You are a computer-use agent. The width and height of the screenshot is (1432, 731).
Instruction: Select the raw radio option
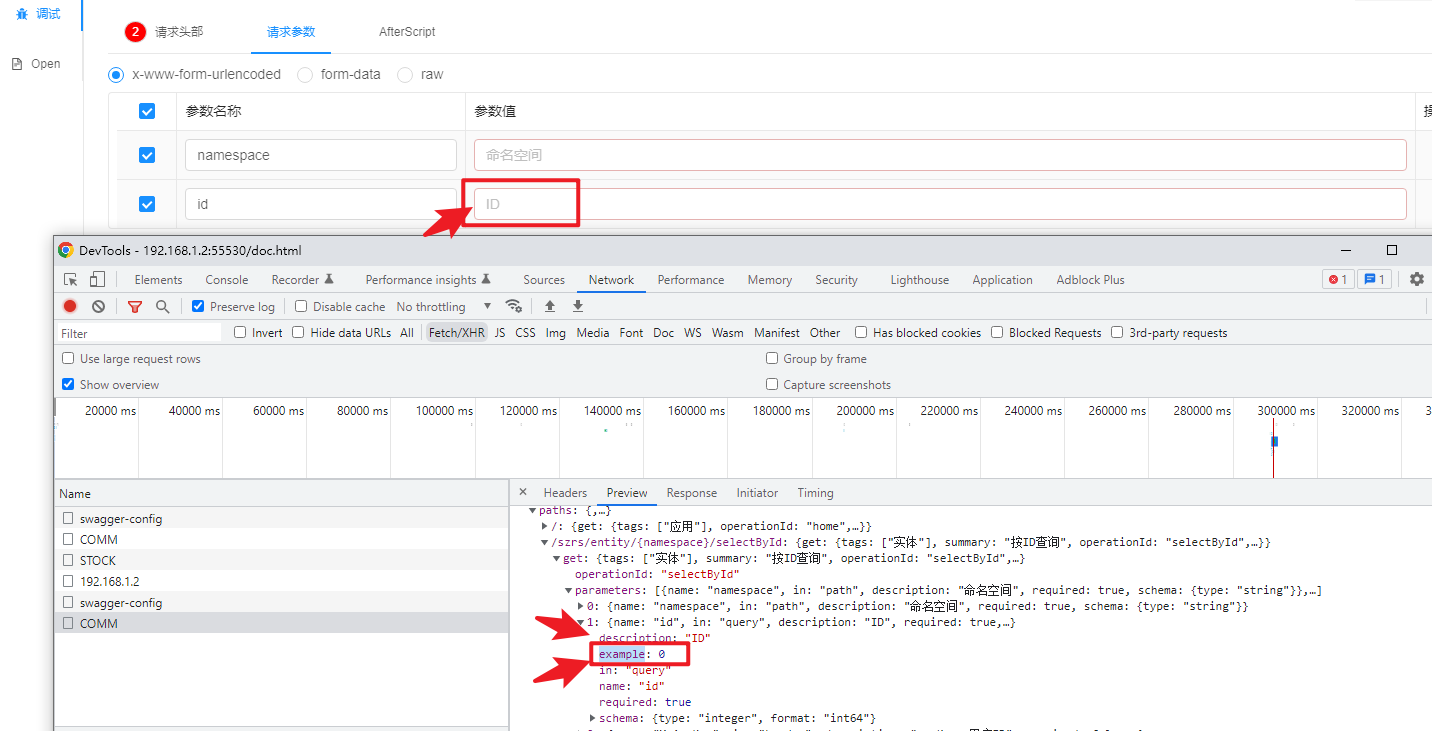pos(405,74)
